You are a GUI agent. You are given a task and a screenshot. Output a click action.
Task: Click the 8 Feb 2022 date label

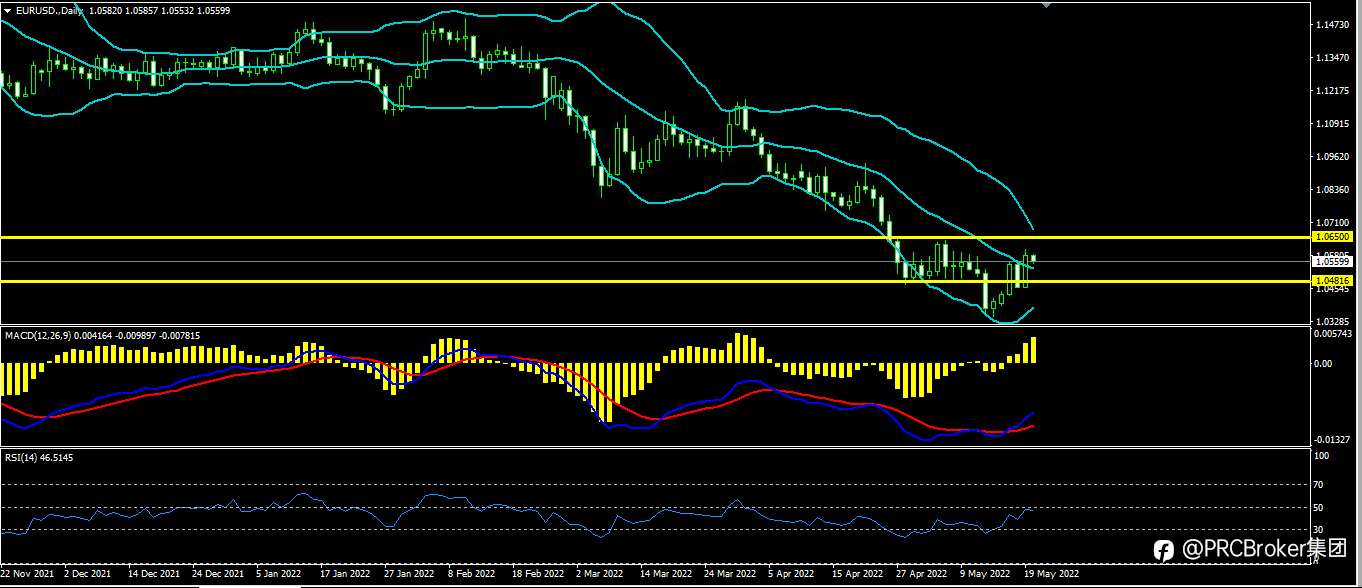click(x=471, y=575)
